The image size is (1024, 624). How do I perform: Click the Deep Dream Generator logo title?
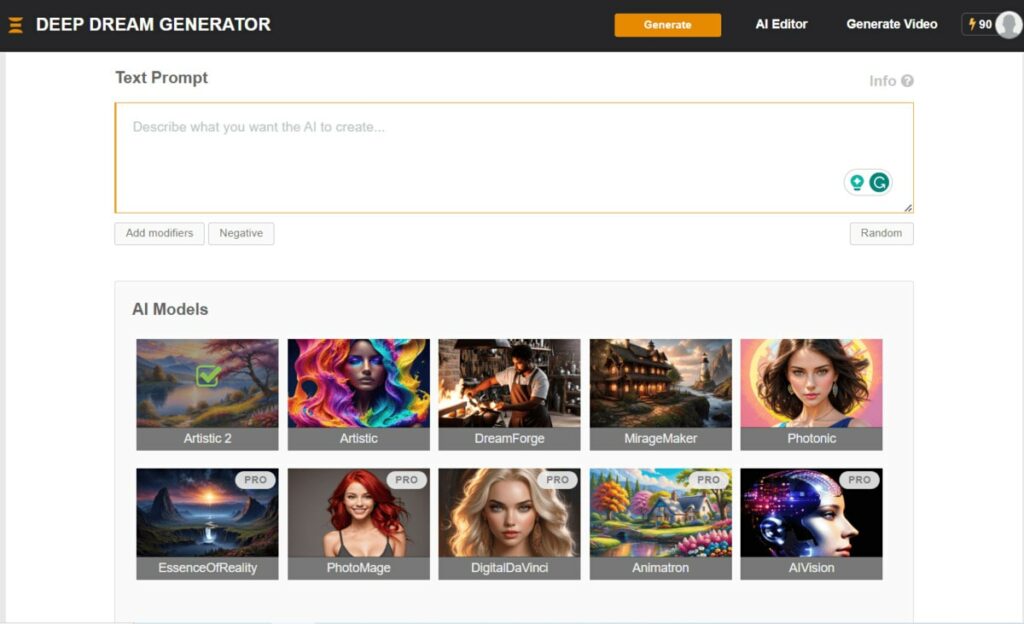pyautogui.click(x=153, y=25)
